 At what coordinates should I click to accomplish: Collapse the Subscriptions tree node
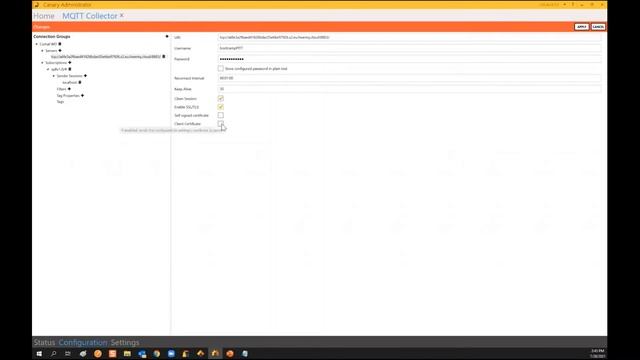coord(42,63)
